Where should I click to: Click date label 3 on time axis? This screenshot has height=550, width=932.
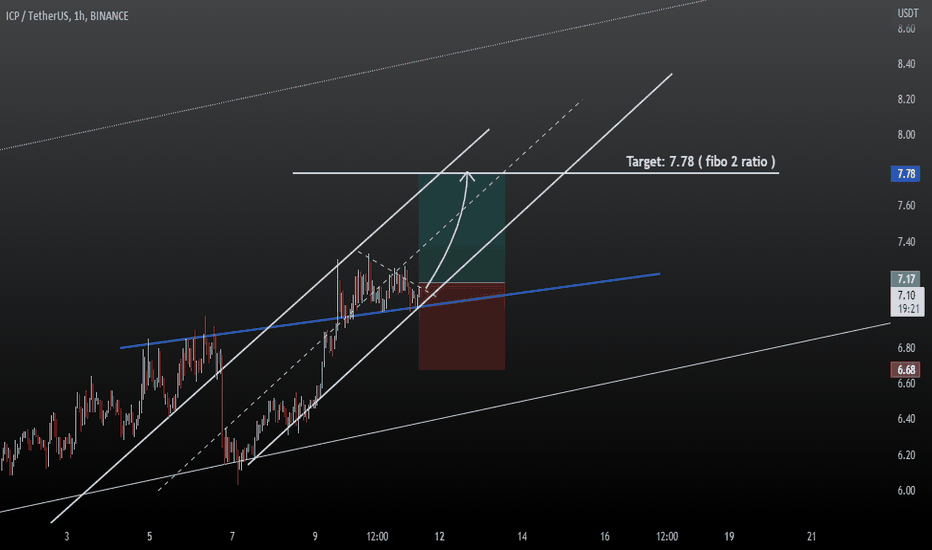67,536
